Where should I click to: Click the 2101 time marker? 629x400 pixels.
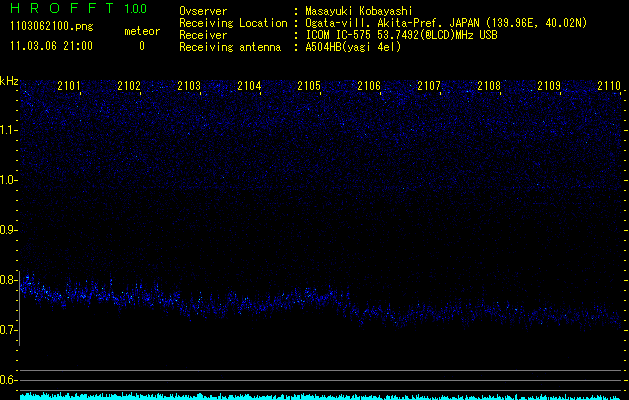click(70, 87)
